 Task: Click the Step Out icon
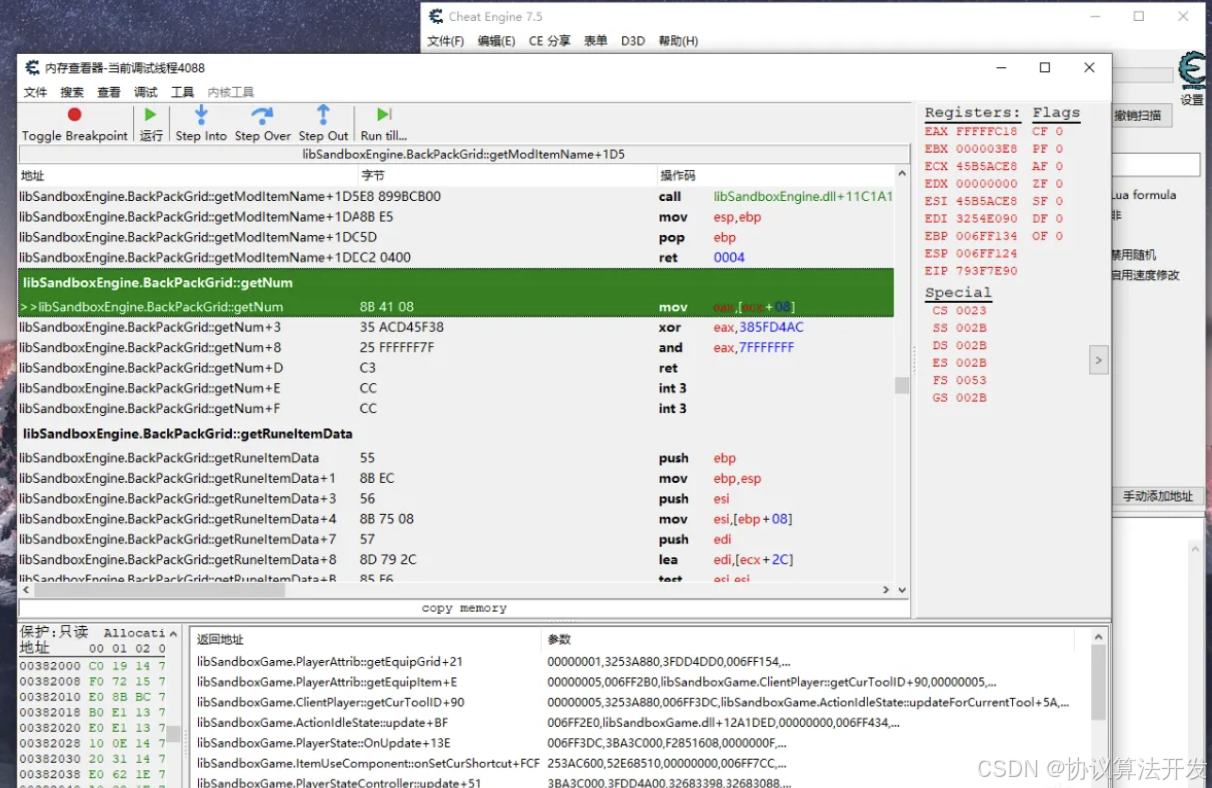pos(323,114)
